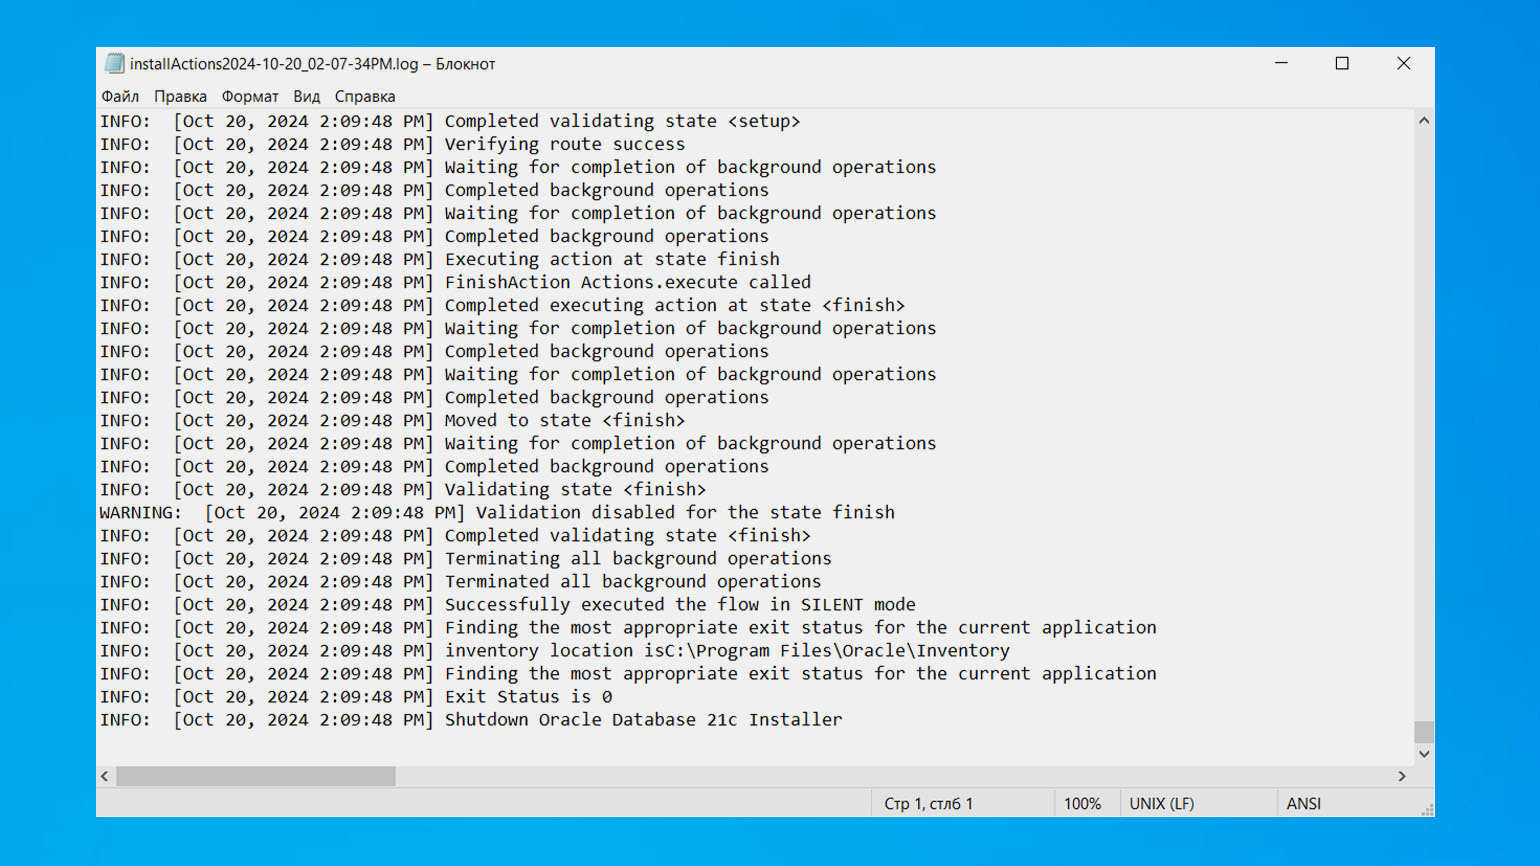Place cursor on the 'Exit Status is 0' line

pyautogui.click(x=528, y=697)
